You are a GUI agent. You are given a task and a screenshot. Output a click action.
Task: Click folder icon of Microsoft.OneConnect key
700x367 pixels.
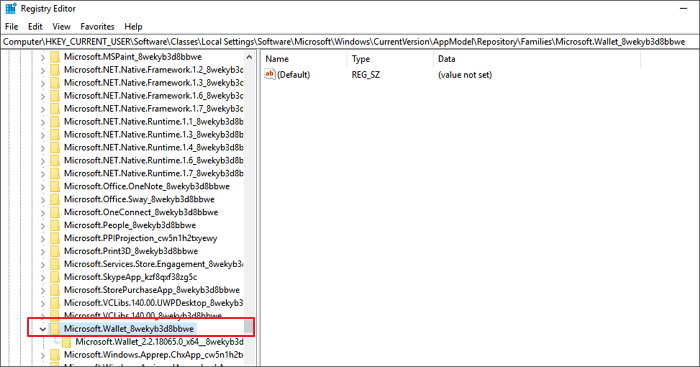(55, 212)
